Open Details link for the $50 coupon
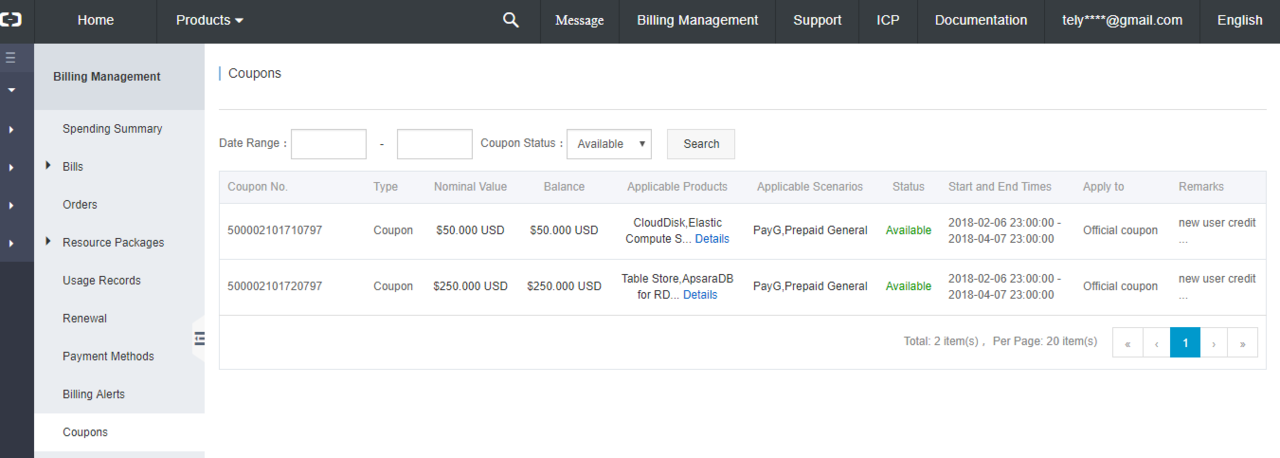Image resolution: width=1280 pixels, height=458 pixels. pos(712,239)
